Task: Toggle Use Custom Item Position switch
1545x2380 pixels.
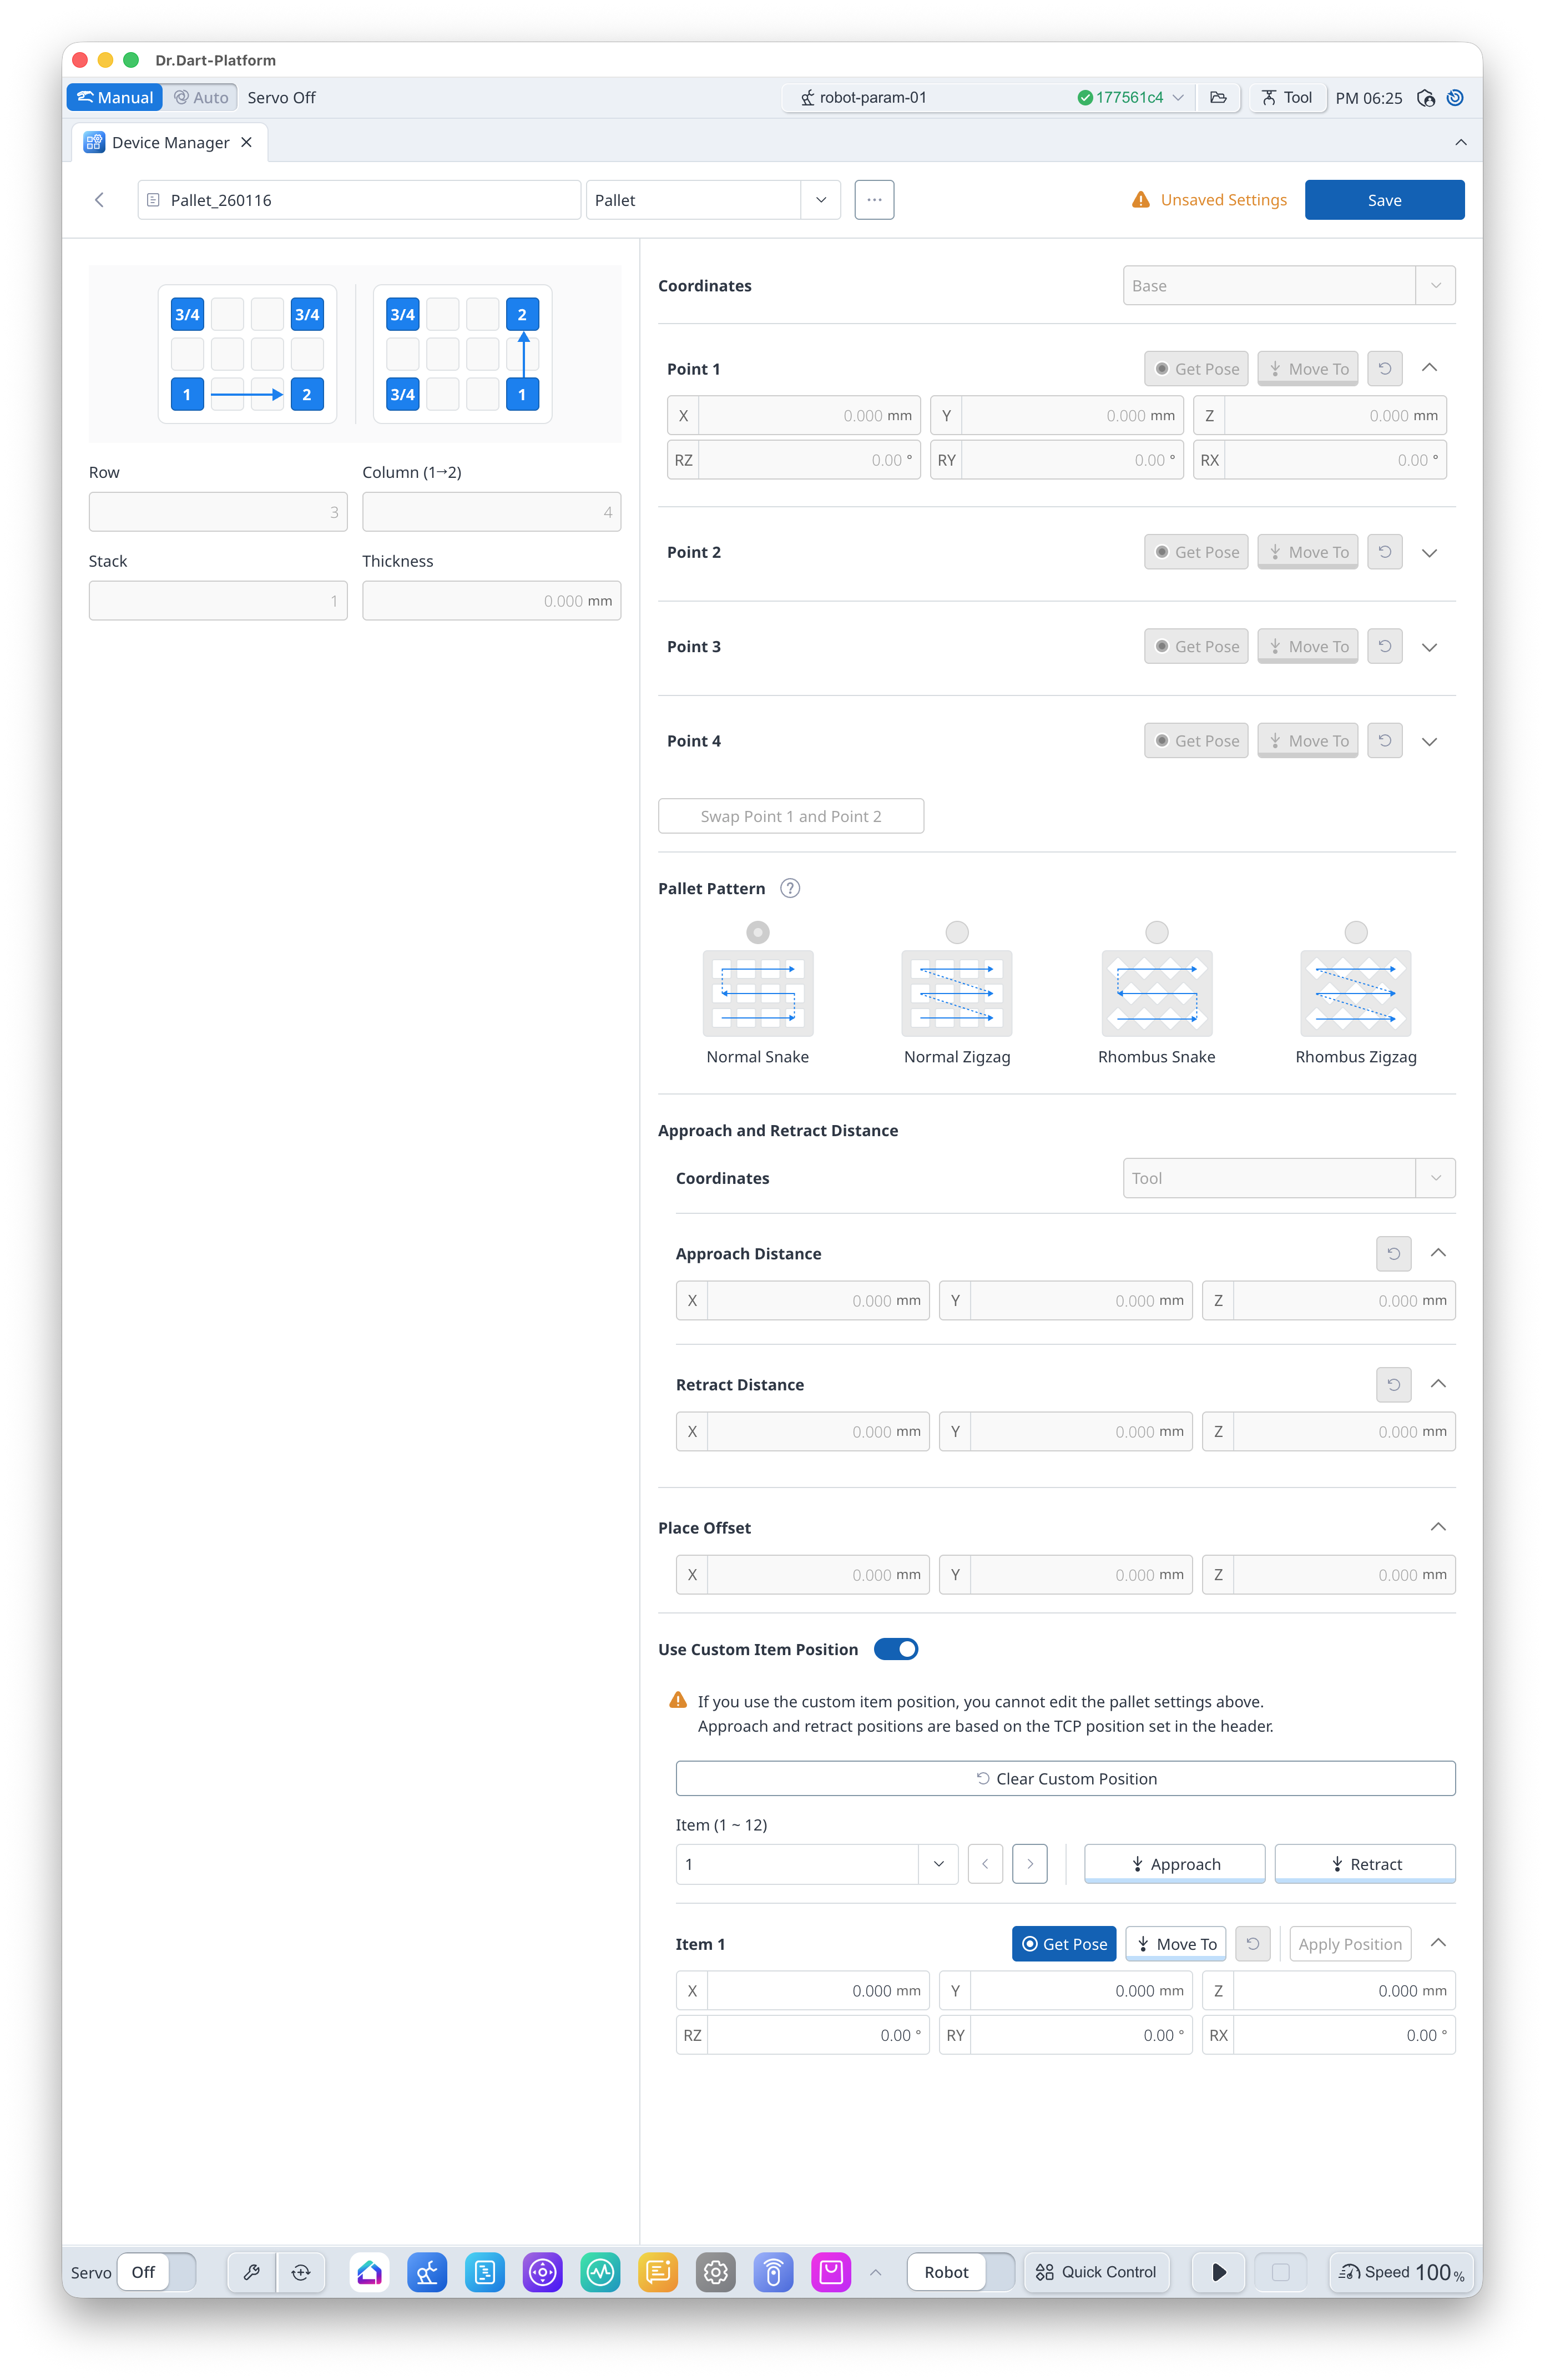Action: pos(896,1649)
